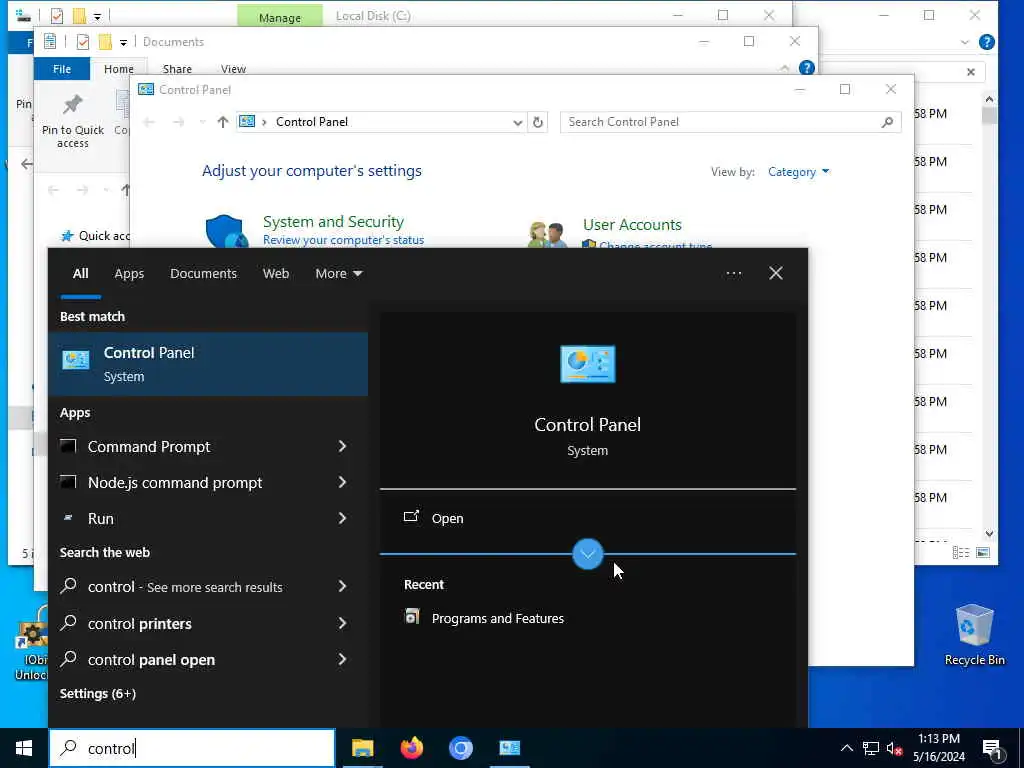This screenshot has height=768, width=1024.
Task: Open the notification center icon
Action: [991, 748]
